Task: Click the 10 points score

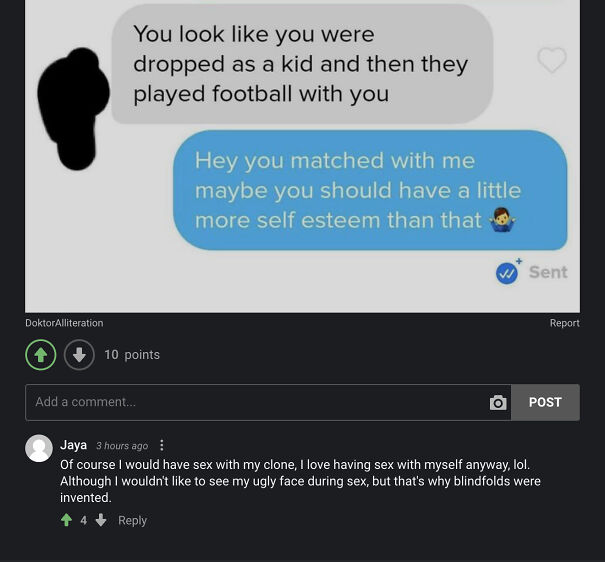Action: coord(132,354)
